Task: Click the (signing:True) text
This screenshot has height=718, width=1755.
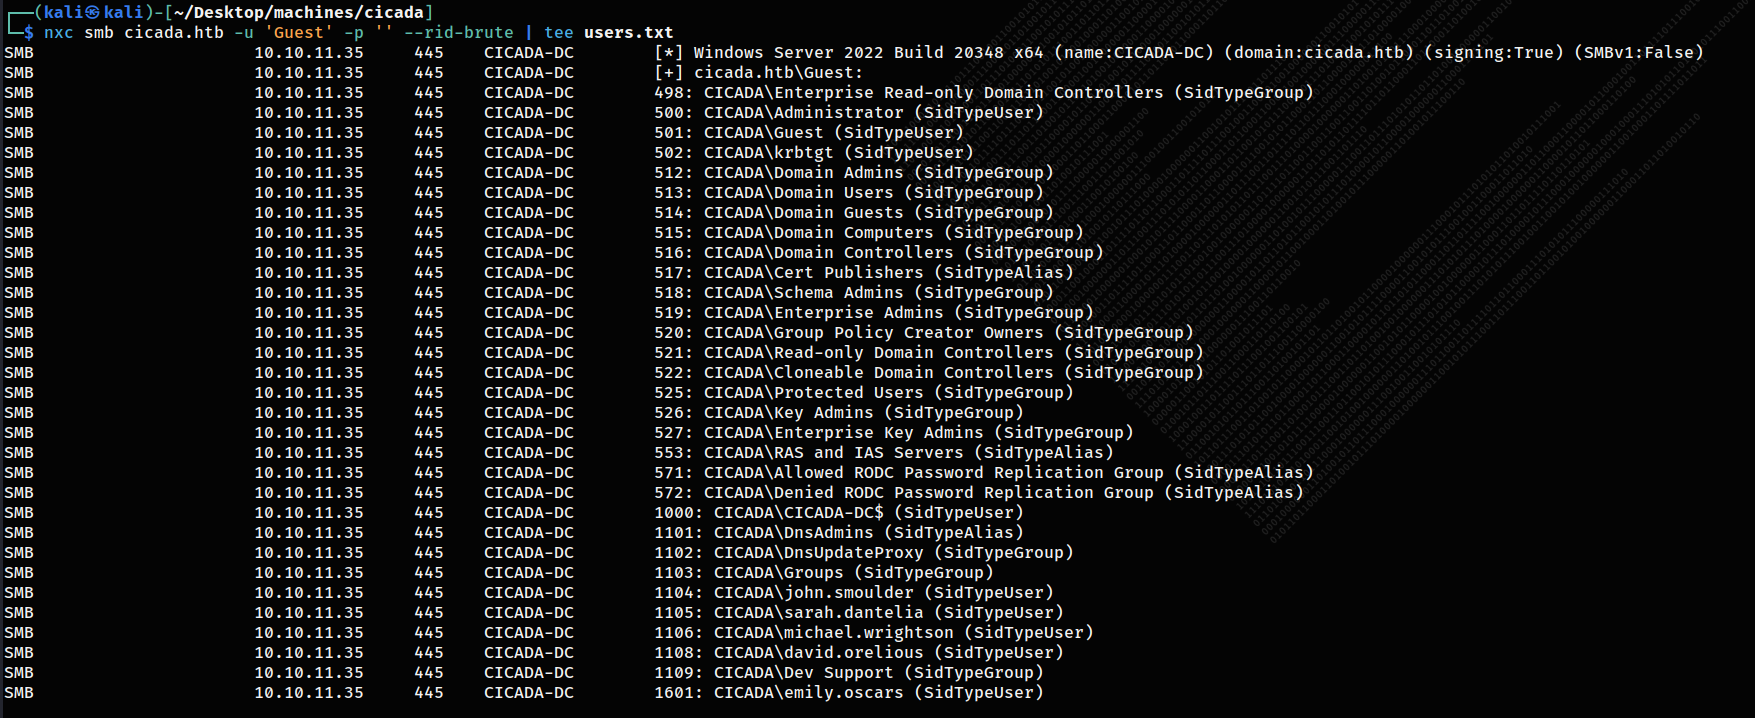Action: tap(1494, 52)
